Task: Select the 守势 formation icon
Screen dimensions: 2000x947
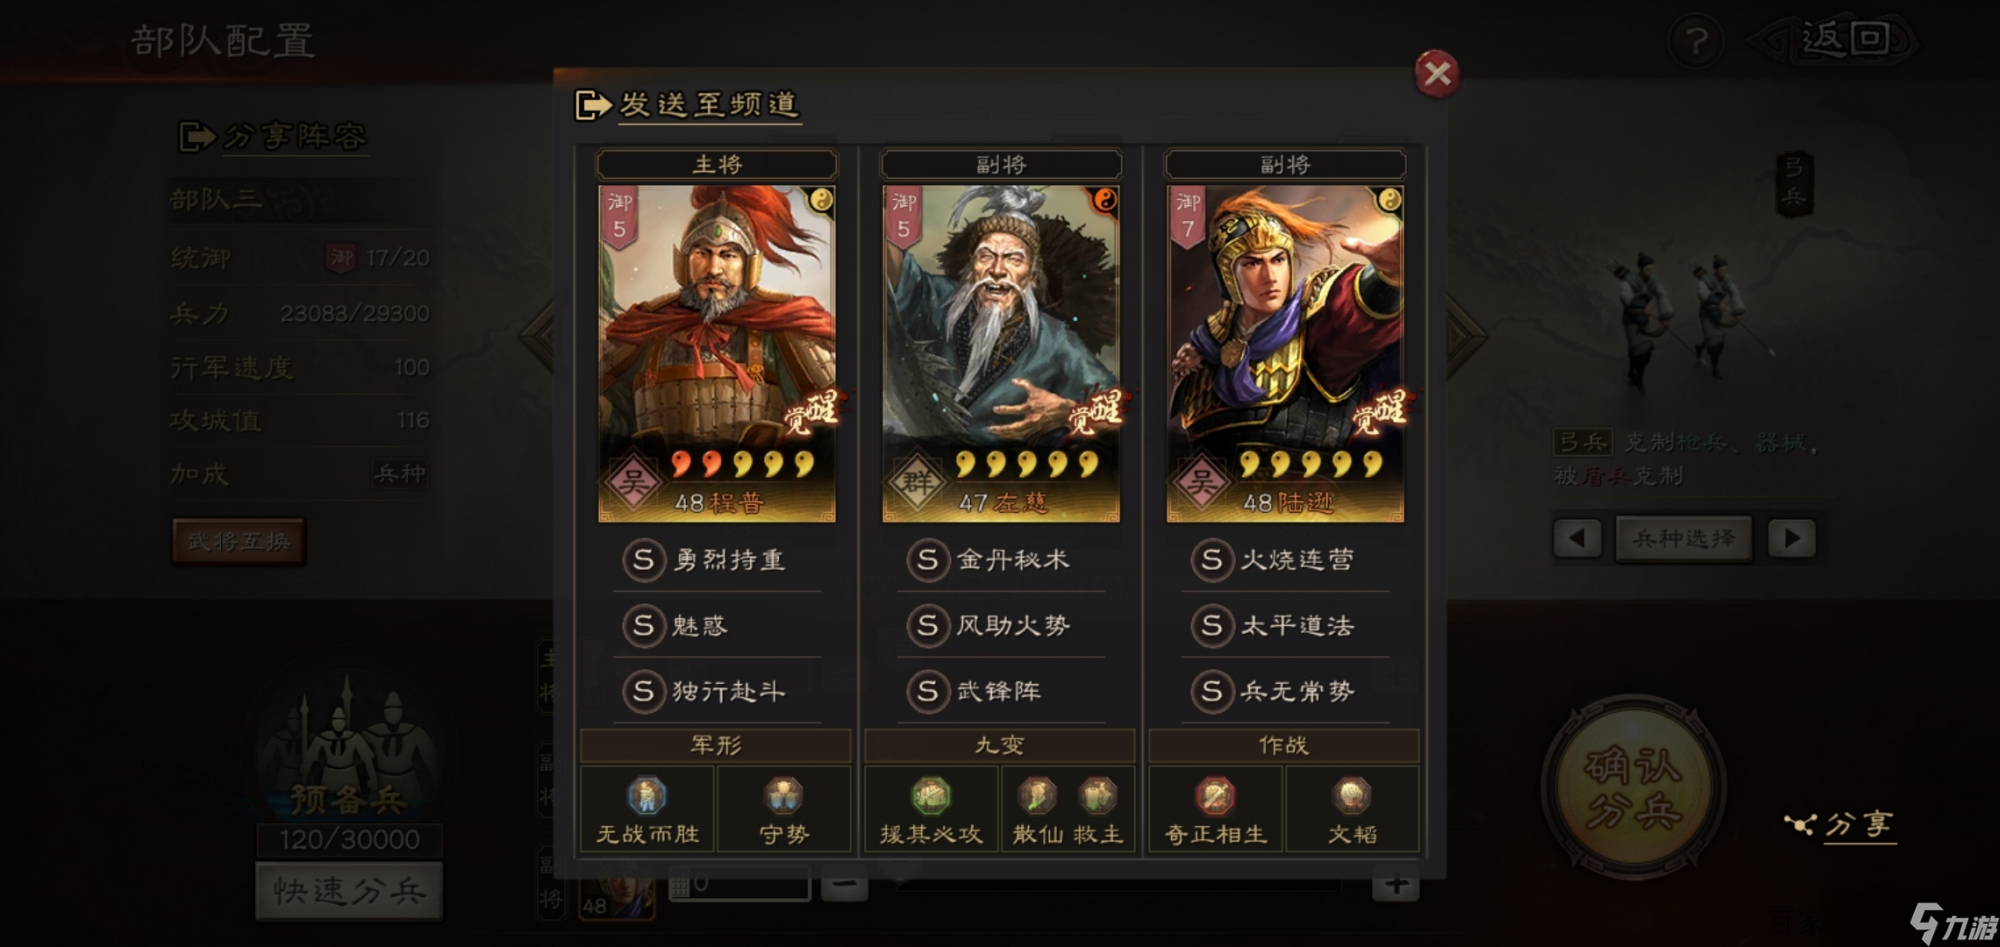Action: pos(783,796)
